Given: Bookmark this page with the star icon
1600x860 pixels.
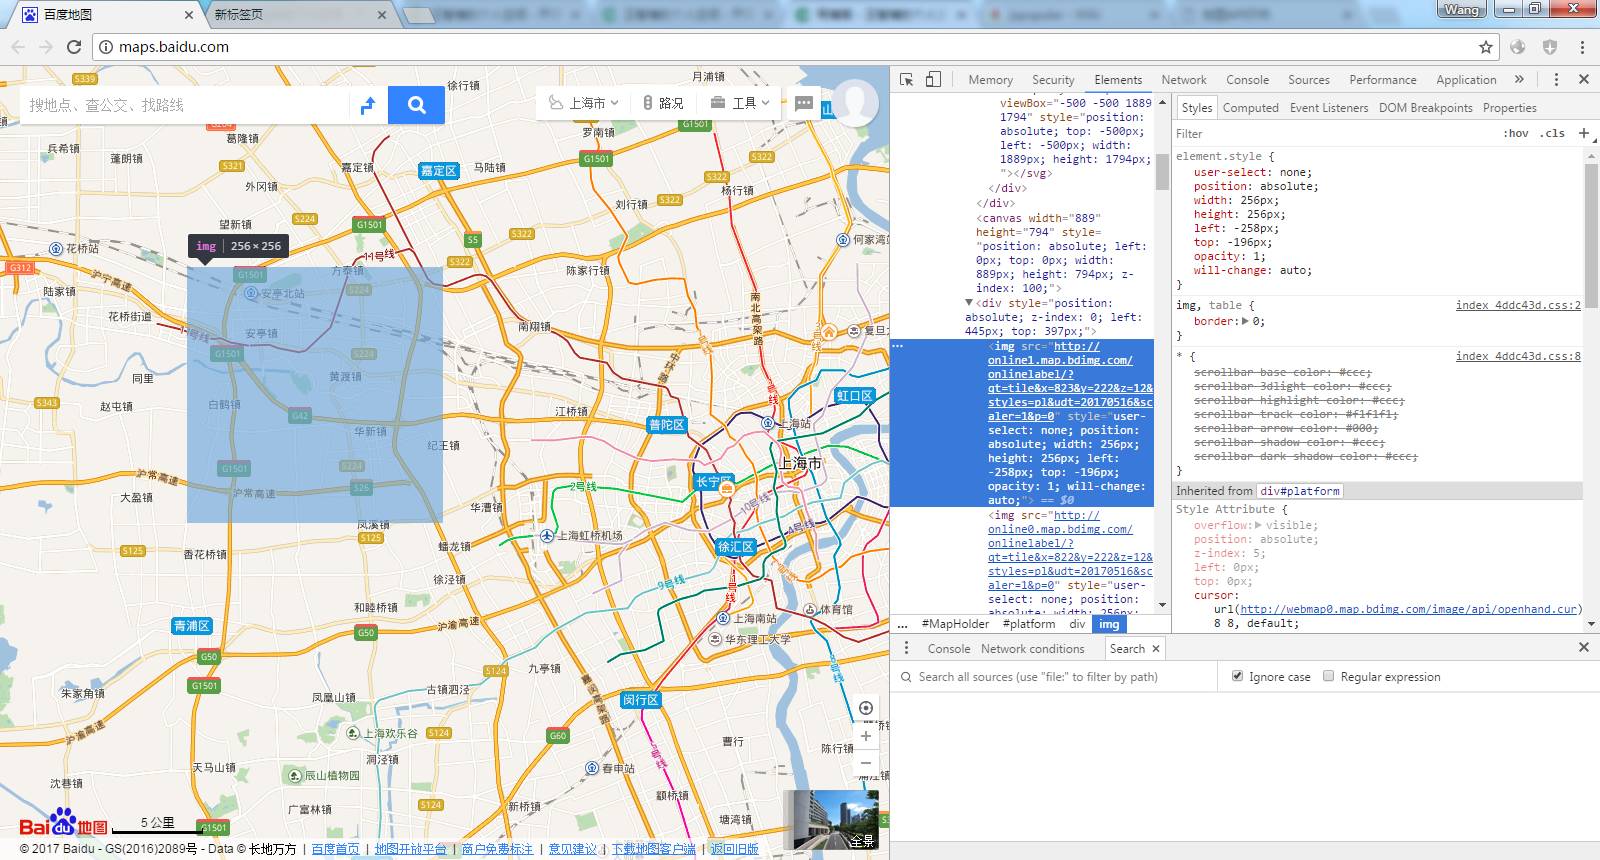Looking at the screenshot, I should (x=1486, y=47).
